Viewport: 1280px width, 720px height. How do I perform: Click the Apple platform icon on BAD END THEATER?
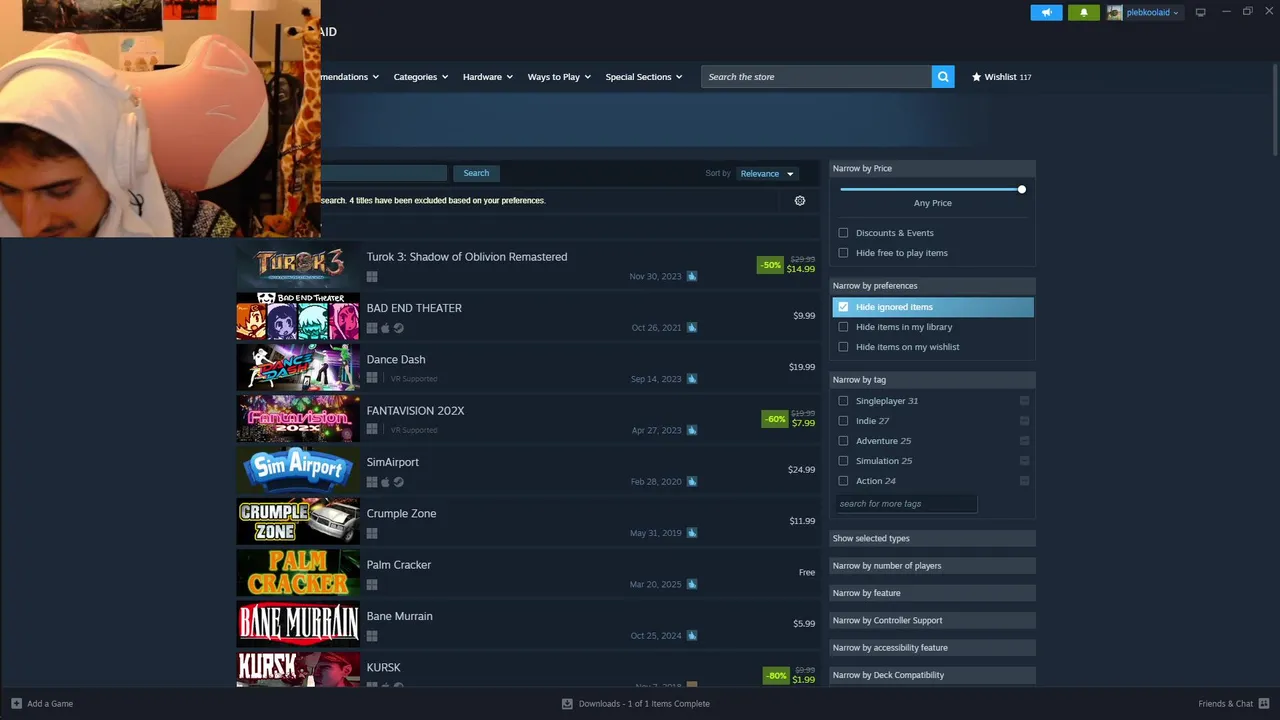click(385, 328)
